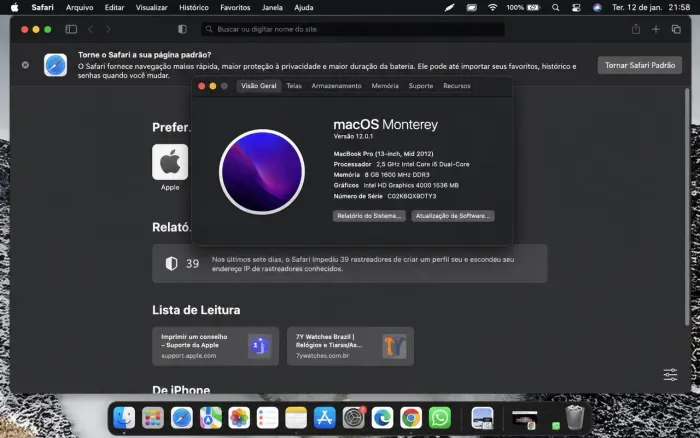Show Safari tab overview
This screenshot has height=438, width=700.
pyautogui.click(x=676, y=29)
